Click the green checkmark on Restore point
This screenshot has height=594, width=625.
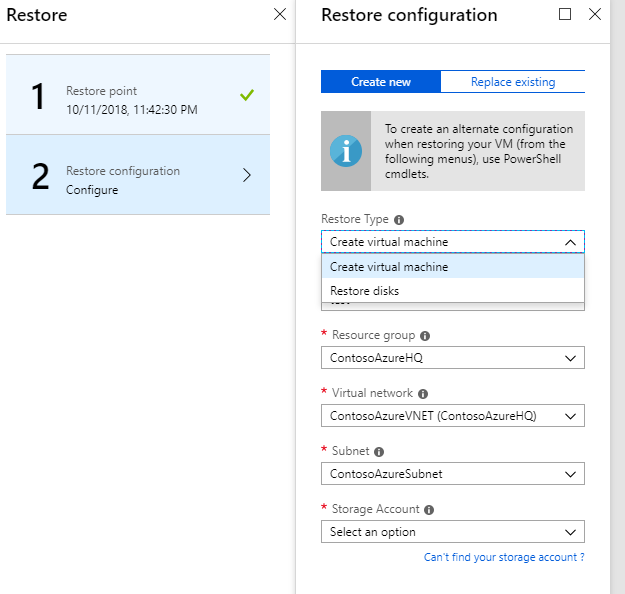click(247, 95)
